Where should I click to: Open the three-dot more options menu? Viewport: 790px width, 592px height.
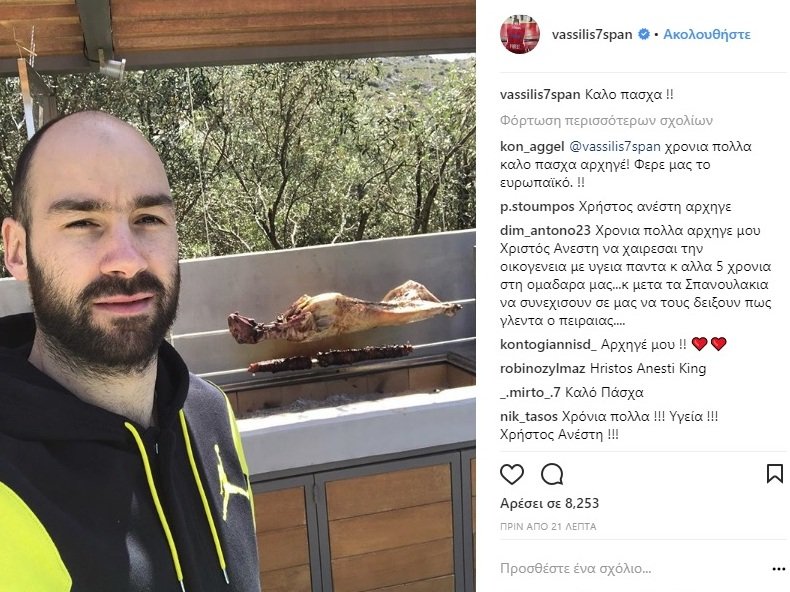coord(778,569)
